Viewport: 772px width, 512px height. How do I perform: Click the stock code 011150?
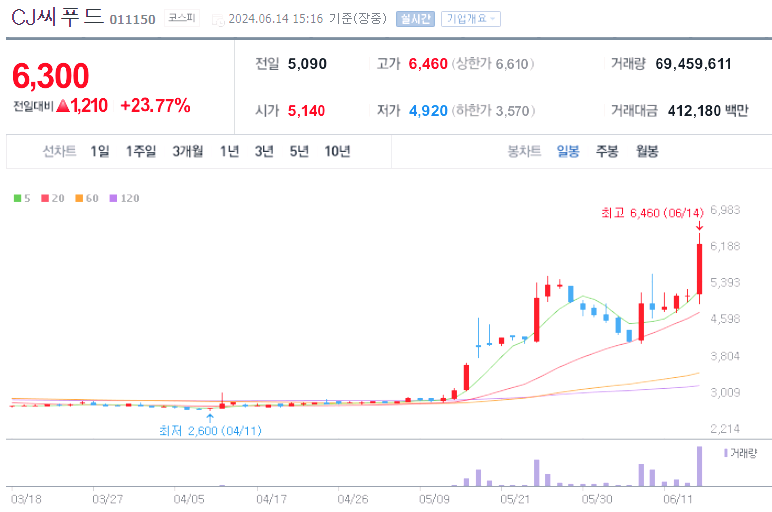(132, 20)
